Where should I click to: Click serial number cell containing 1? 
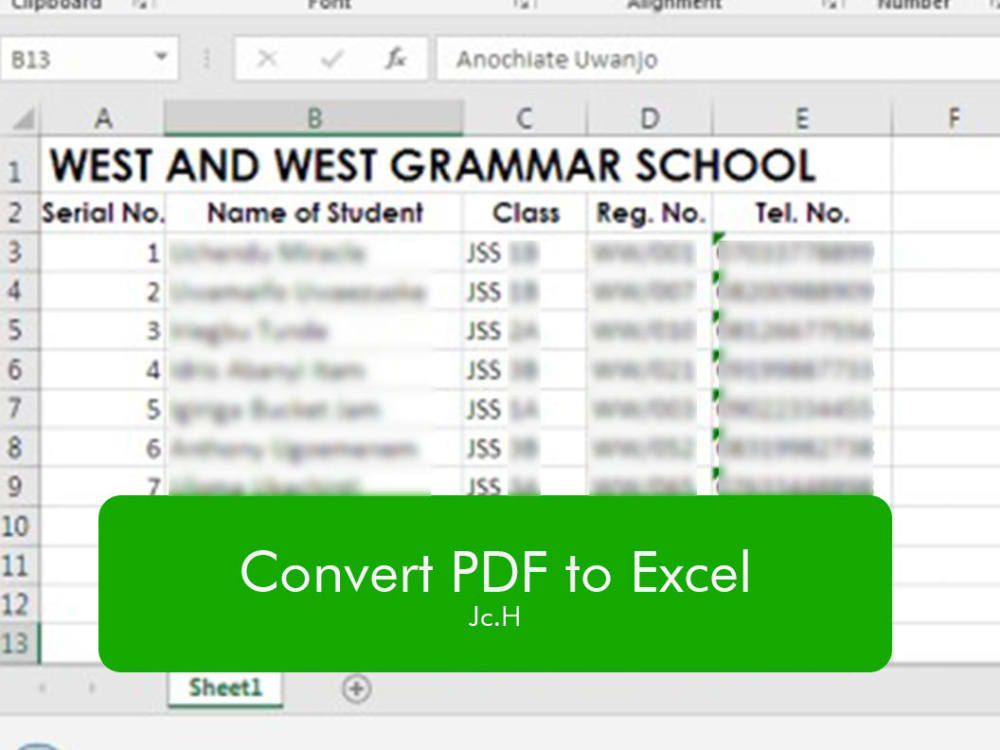coord(103,253)
